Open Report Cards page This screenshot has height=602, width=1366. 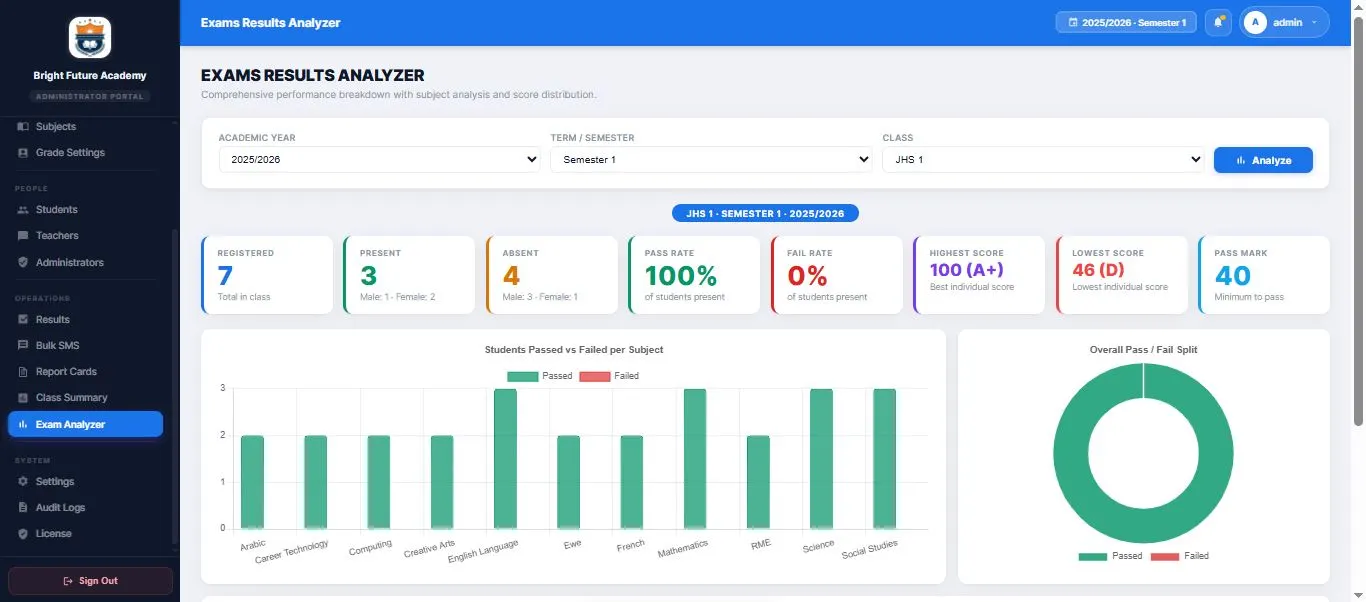click(85, 372)
